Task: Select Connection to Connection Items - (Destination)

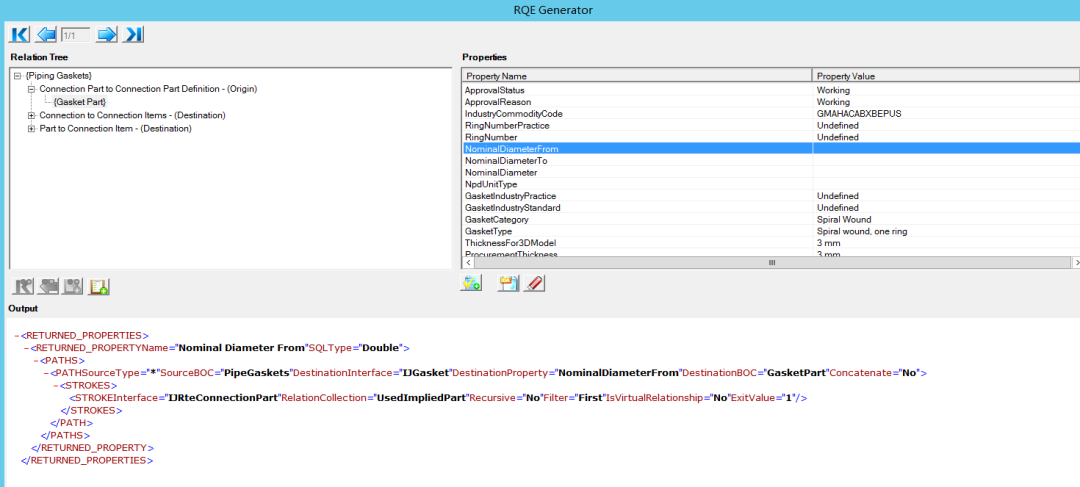Action: pos(132,115)
